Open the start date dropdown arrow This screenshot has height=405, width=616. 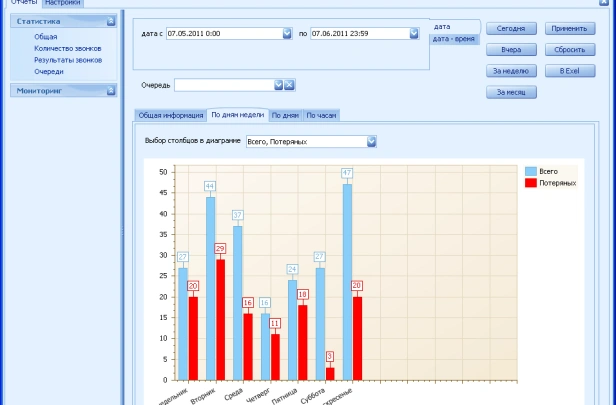pos(287,33)
